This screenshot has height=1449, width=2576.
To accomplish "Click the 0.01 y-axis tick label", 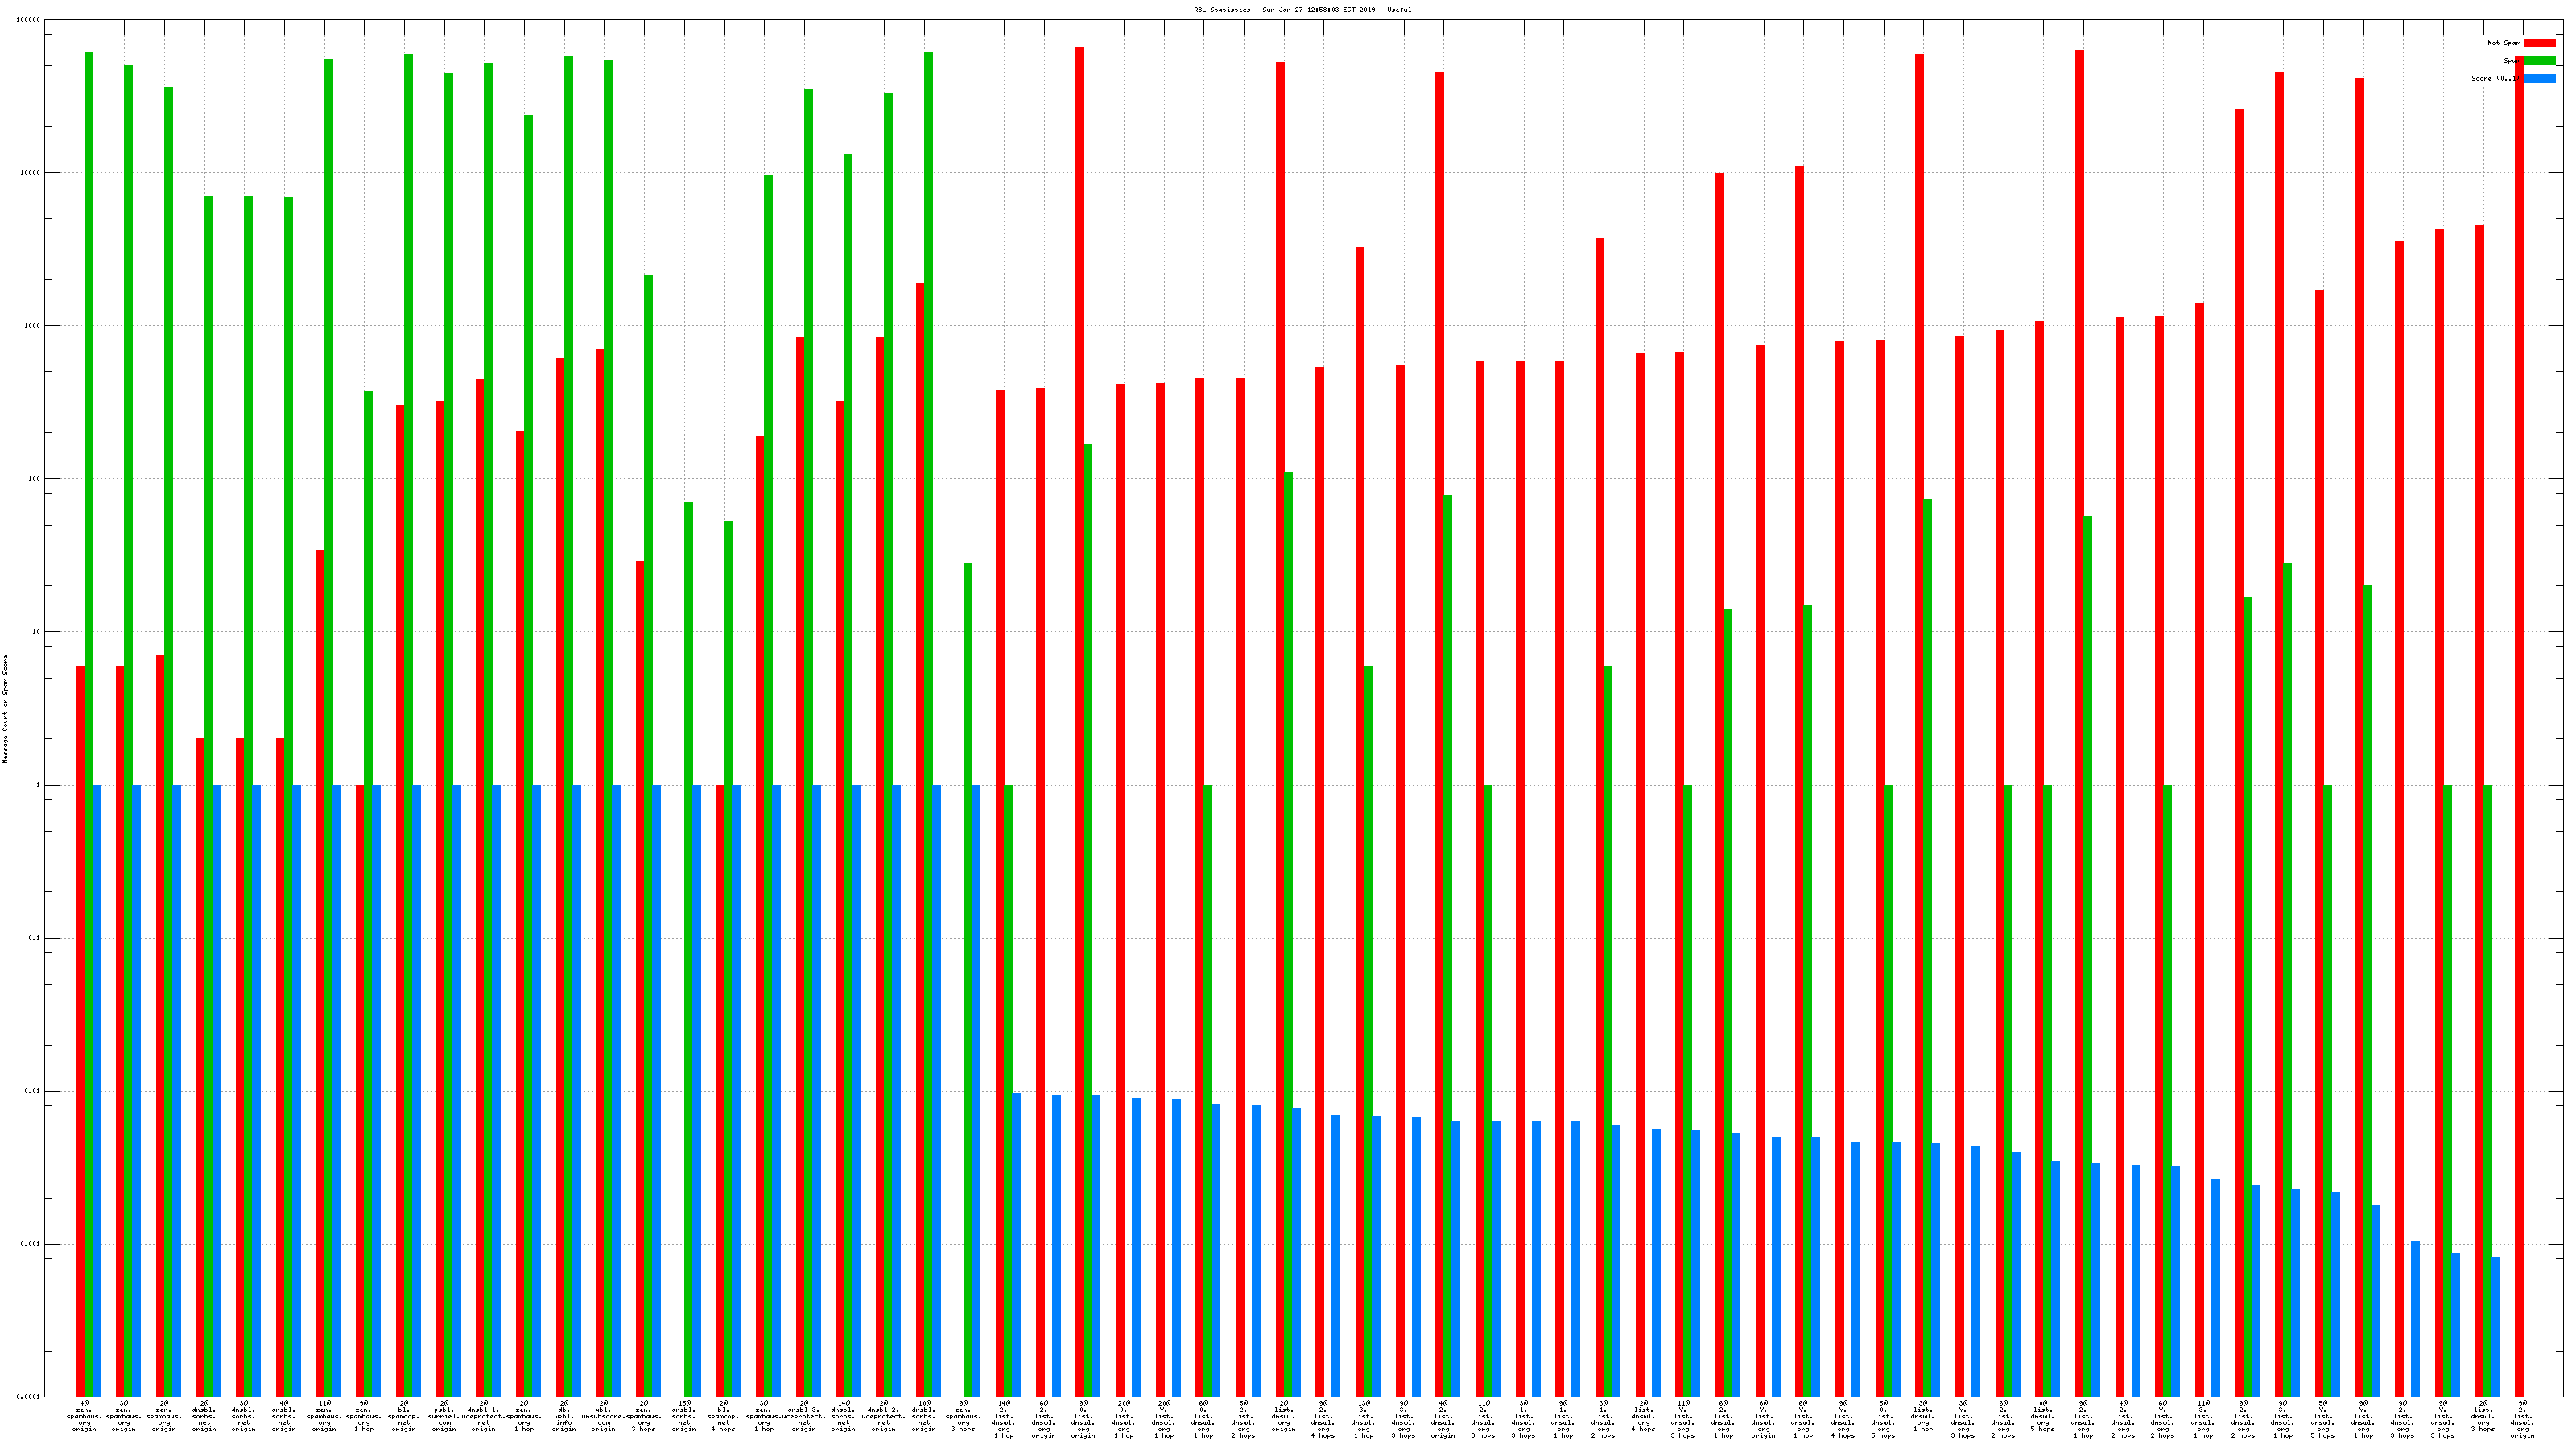I will (x=33, y=1091).
